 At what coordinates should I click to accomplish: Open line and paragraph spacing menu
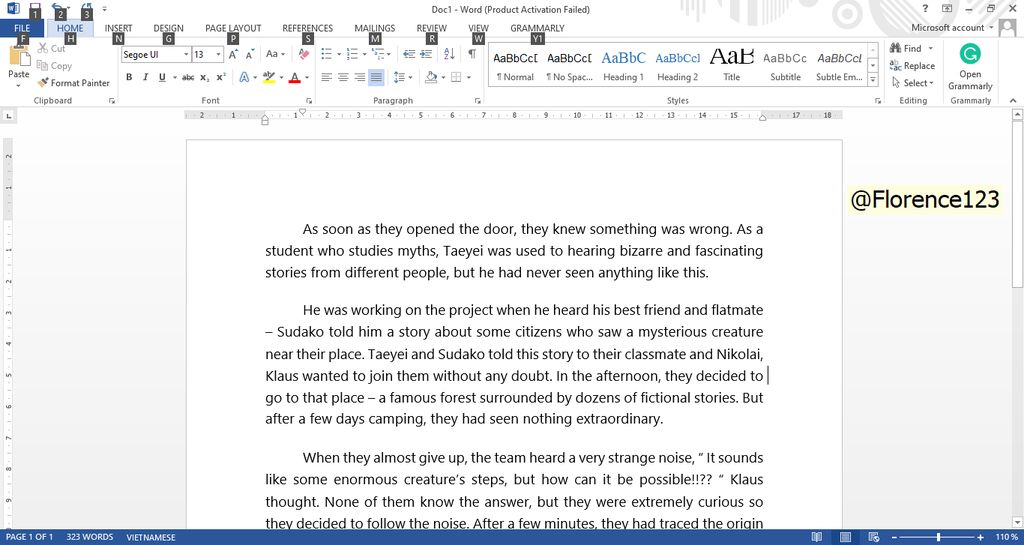pos(403,77)
